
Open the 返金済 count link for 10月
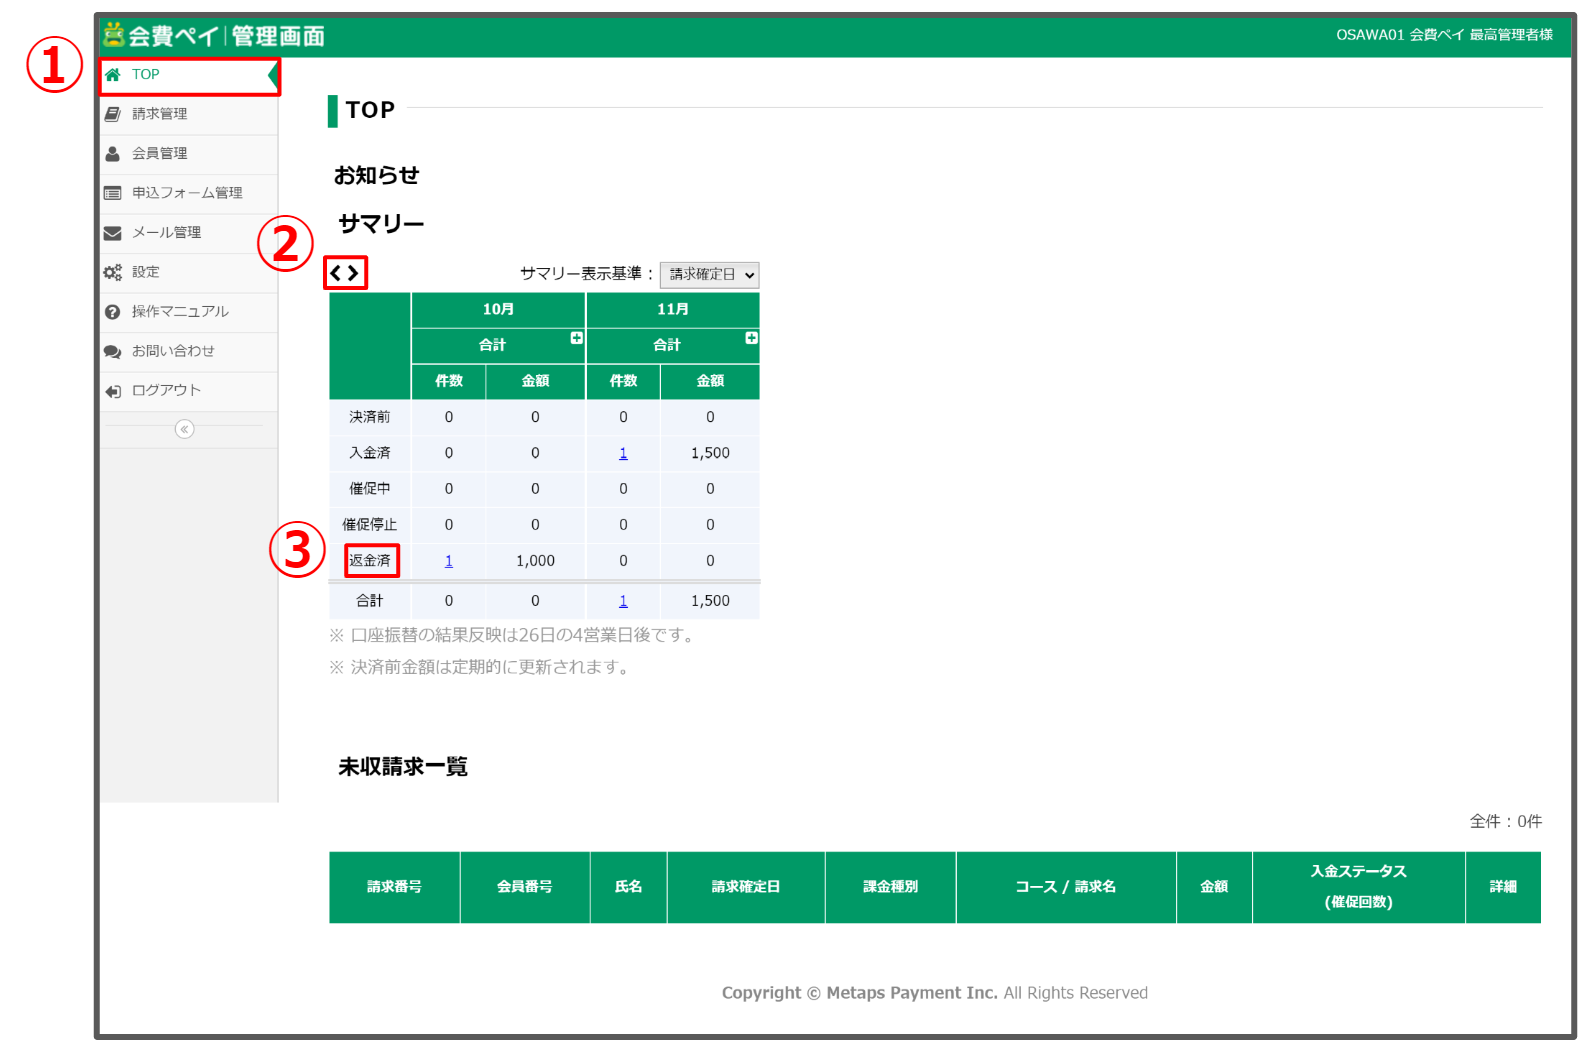click(449, 561)
